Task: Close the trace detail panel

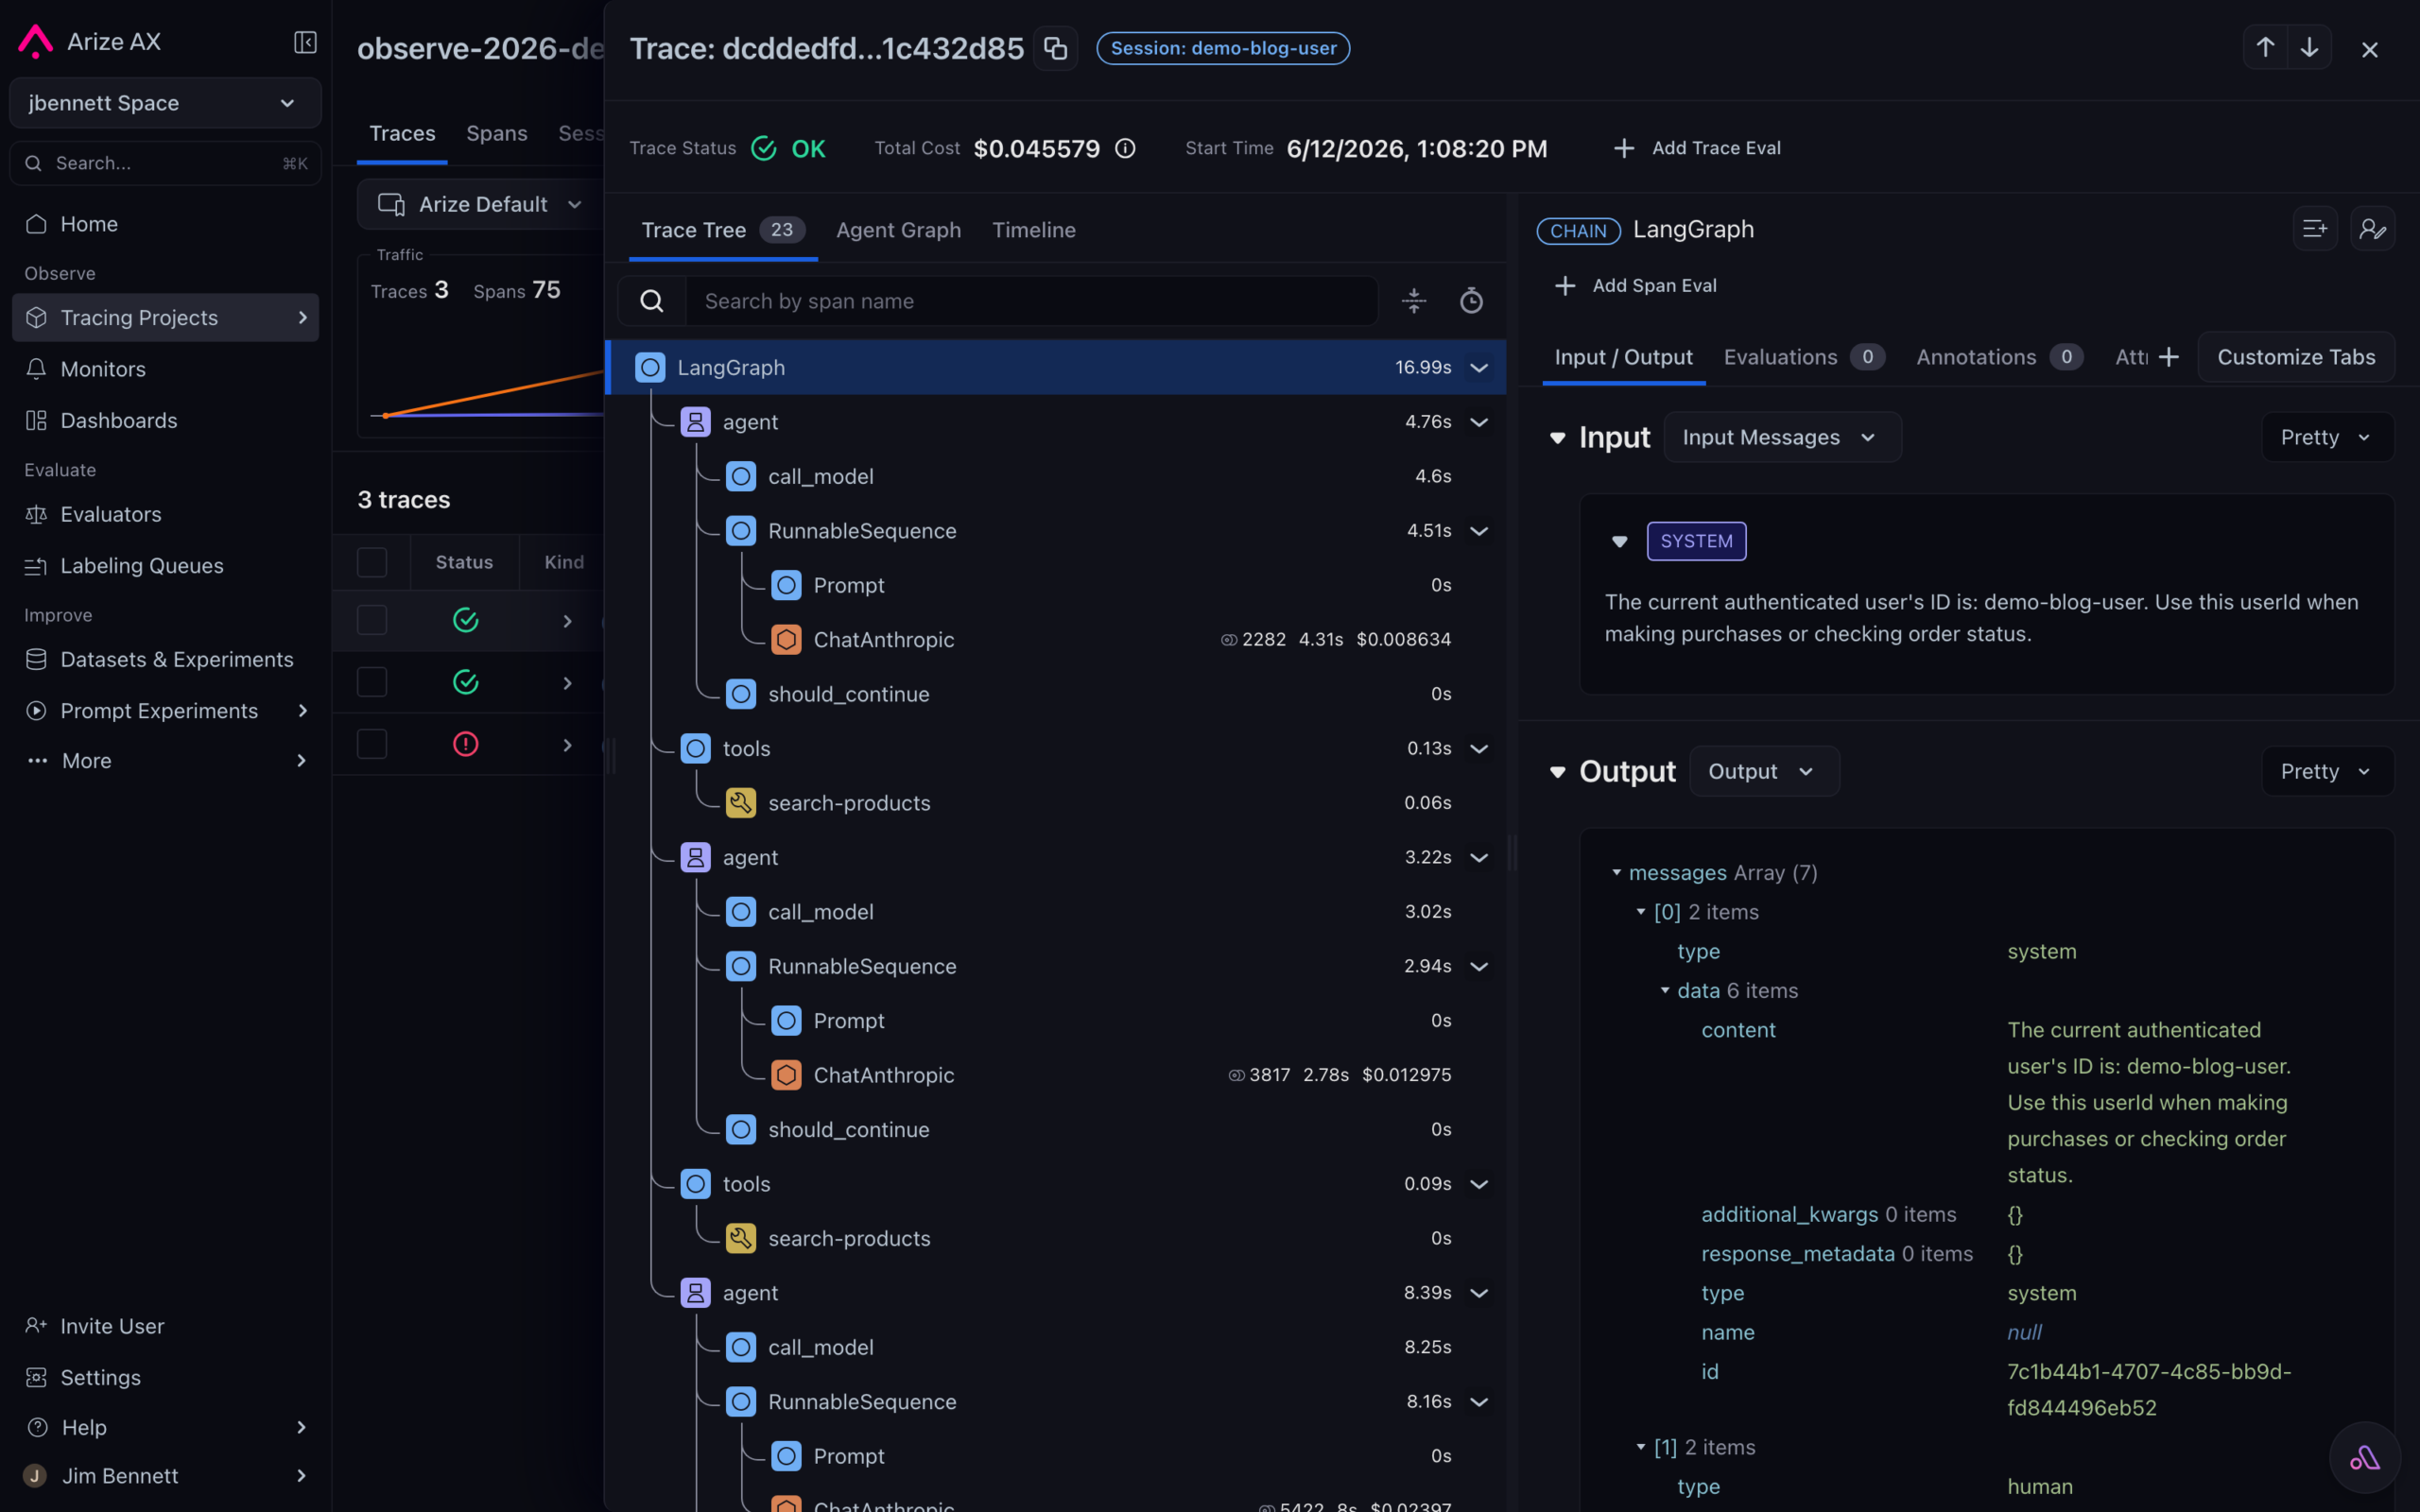Action: [x=2369, y=49]
